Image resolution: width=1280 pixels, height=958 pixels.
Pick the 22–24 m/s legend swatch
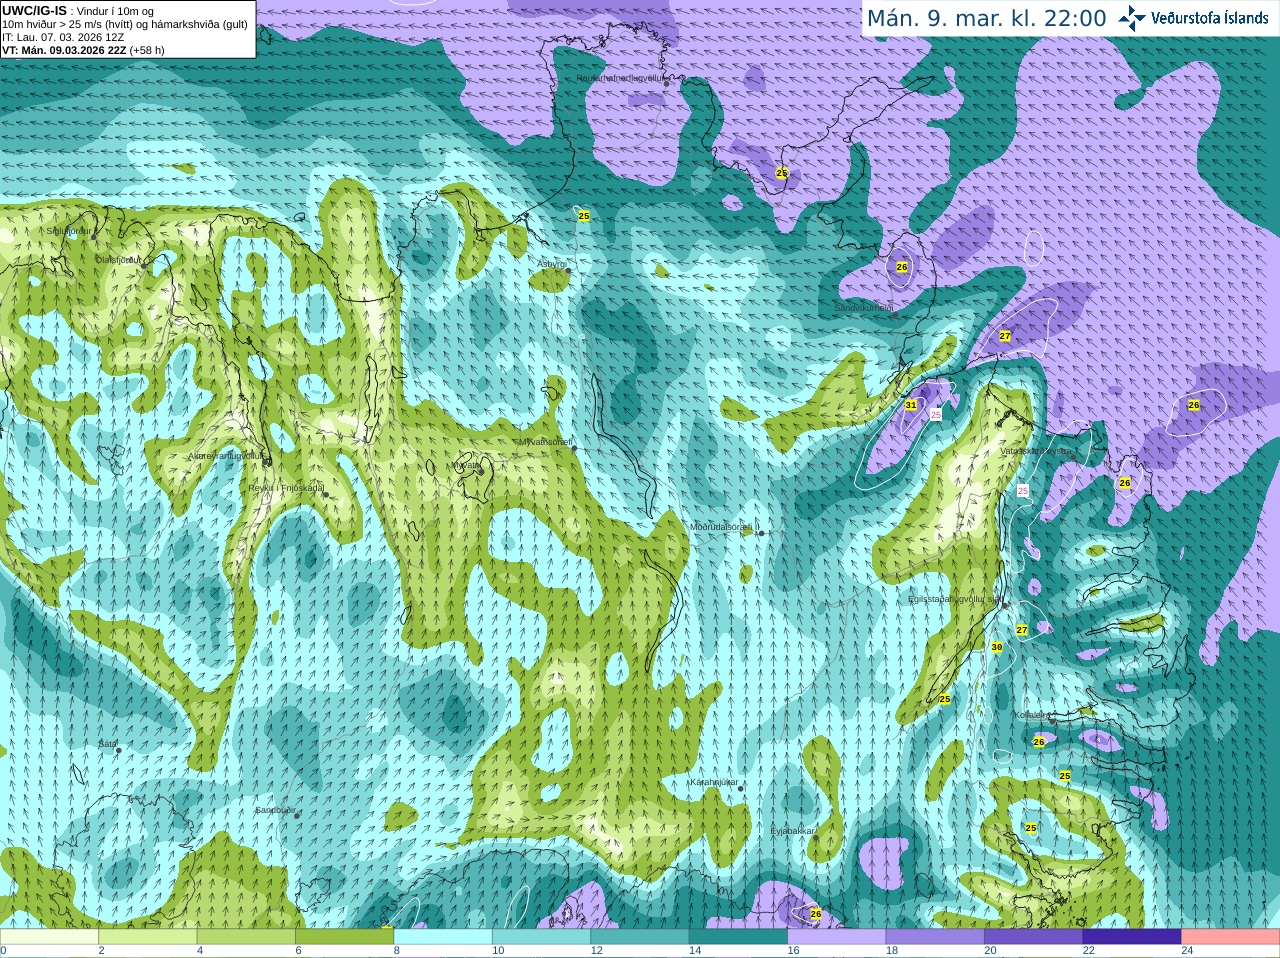point(1132,936)
